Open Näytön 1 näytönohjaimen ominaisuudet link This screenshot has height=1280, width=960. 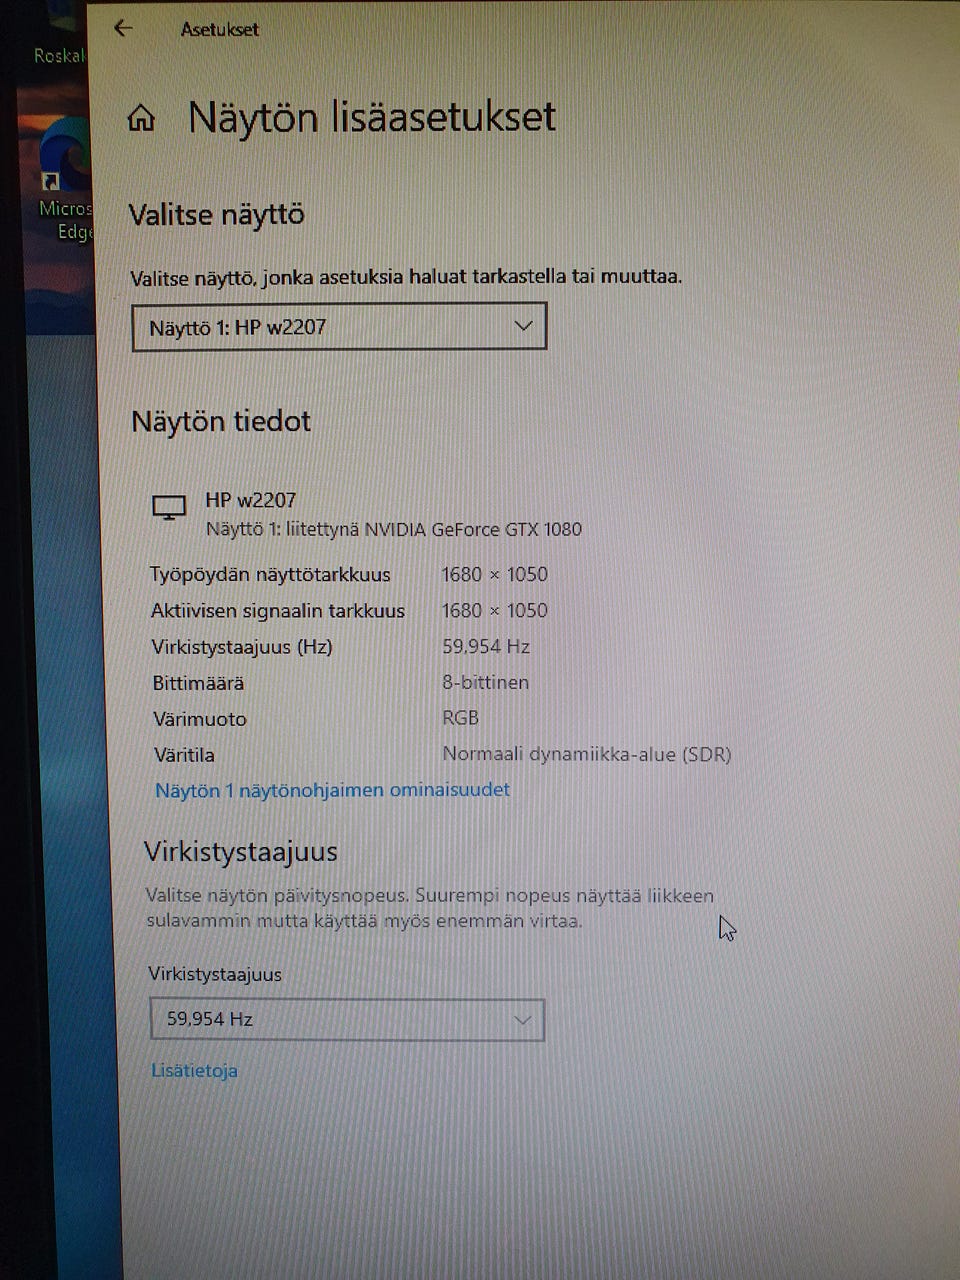[x=332, y=790]
